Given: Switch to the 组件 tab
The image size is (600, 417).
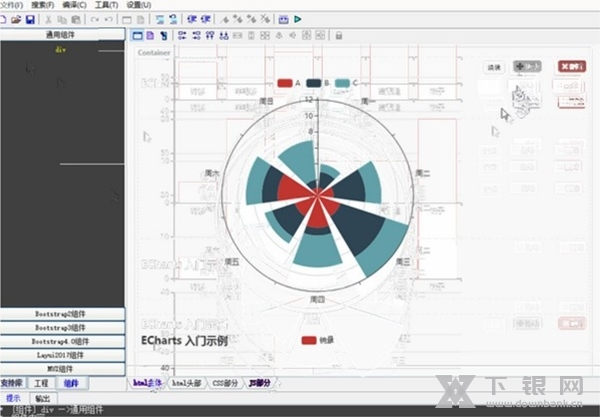Looking at the screenshot, I should pyautogui.click(x=72, y=383).
